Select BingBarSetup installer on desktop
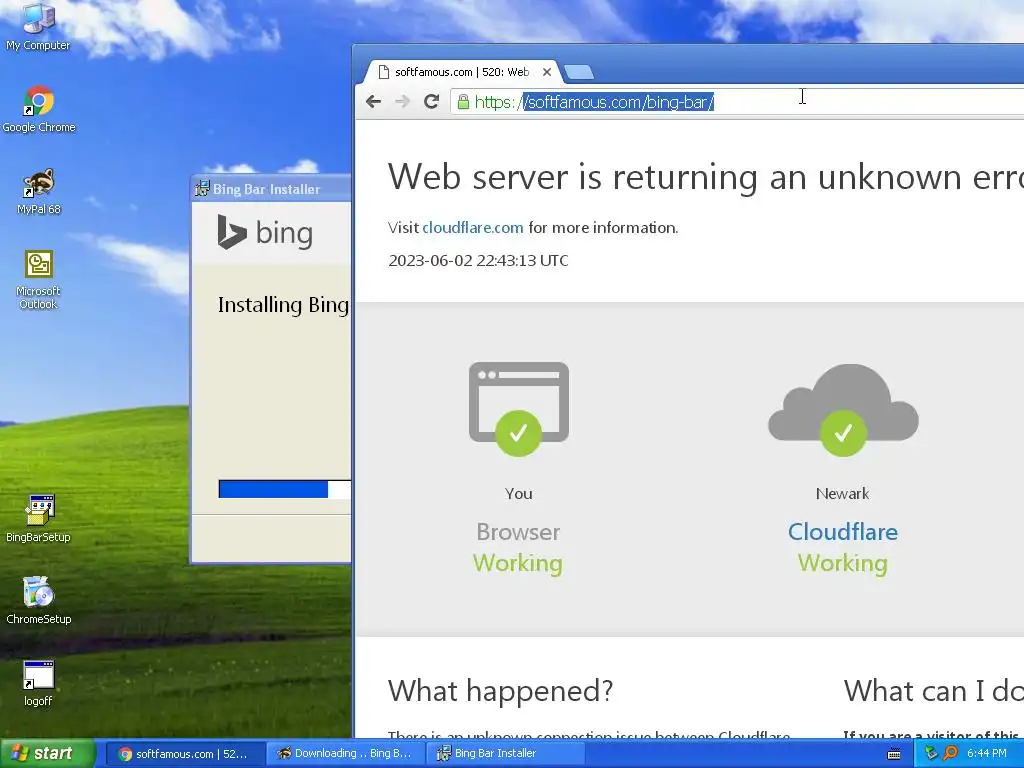Screen dimensions: 1024x768 (x=38, y=519)
